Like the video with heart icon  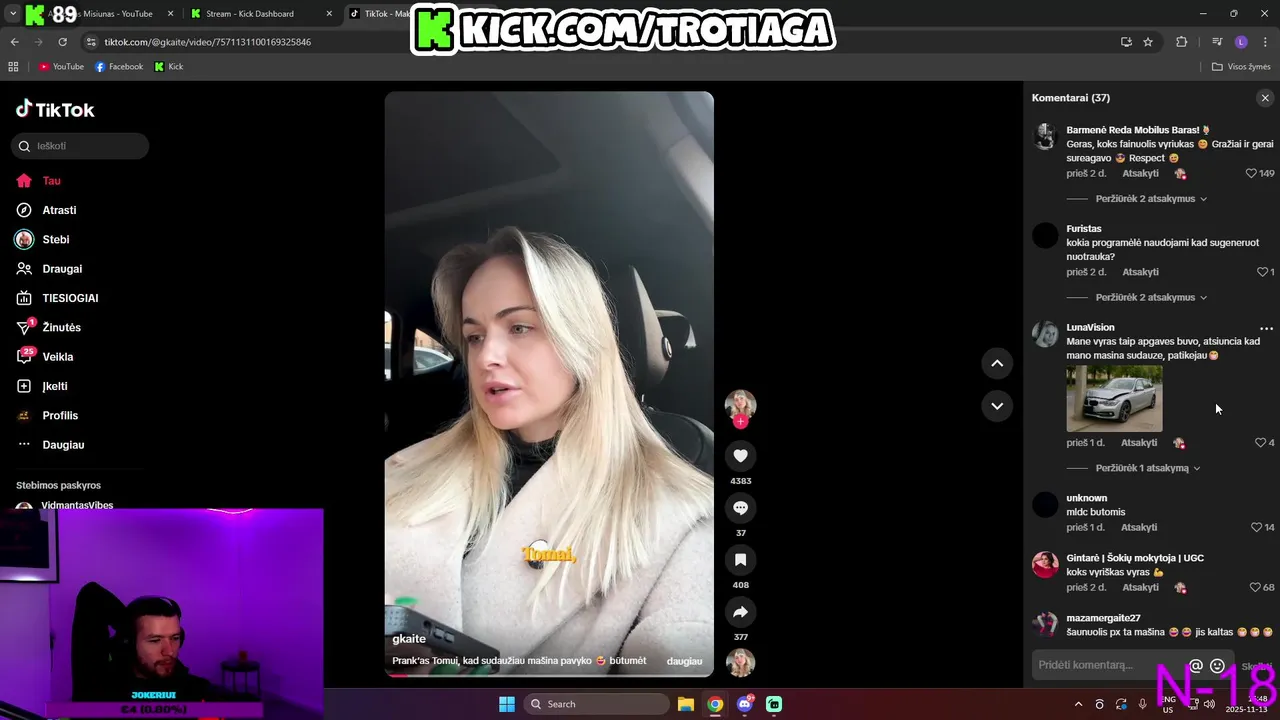740,456
